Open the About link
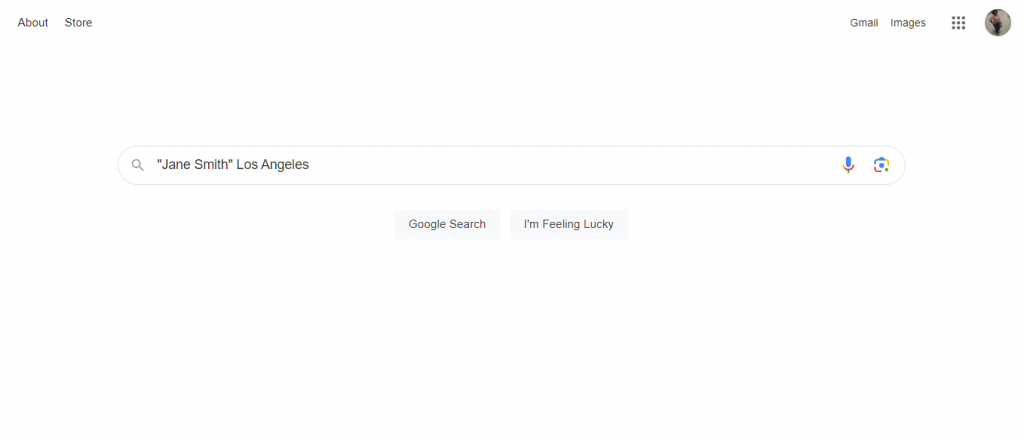The width and height of the screenshot is (1024, 440). click(33, 23)
